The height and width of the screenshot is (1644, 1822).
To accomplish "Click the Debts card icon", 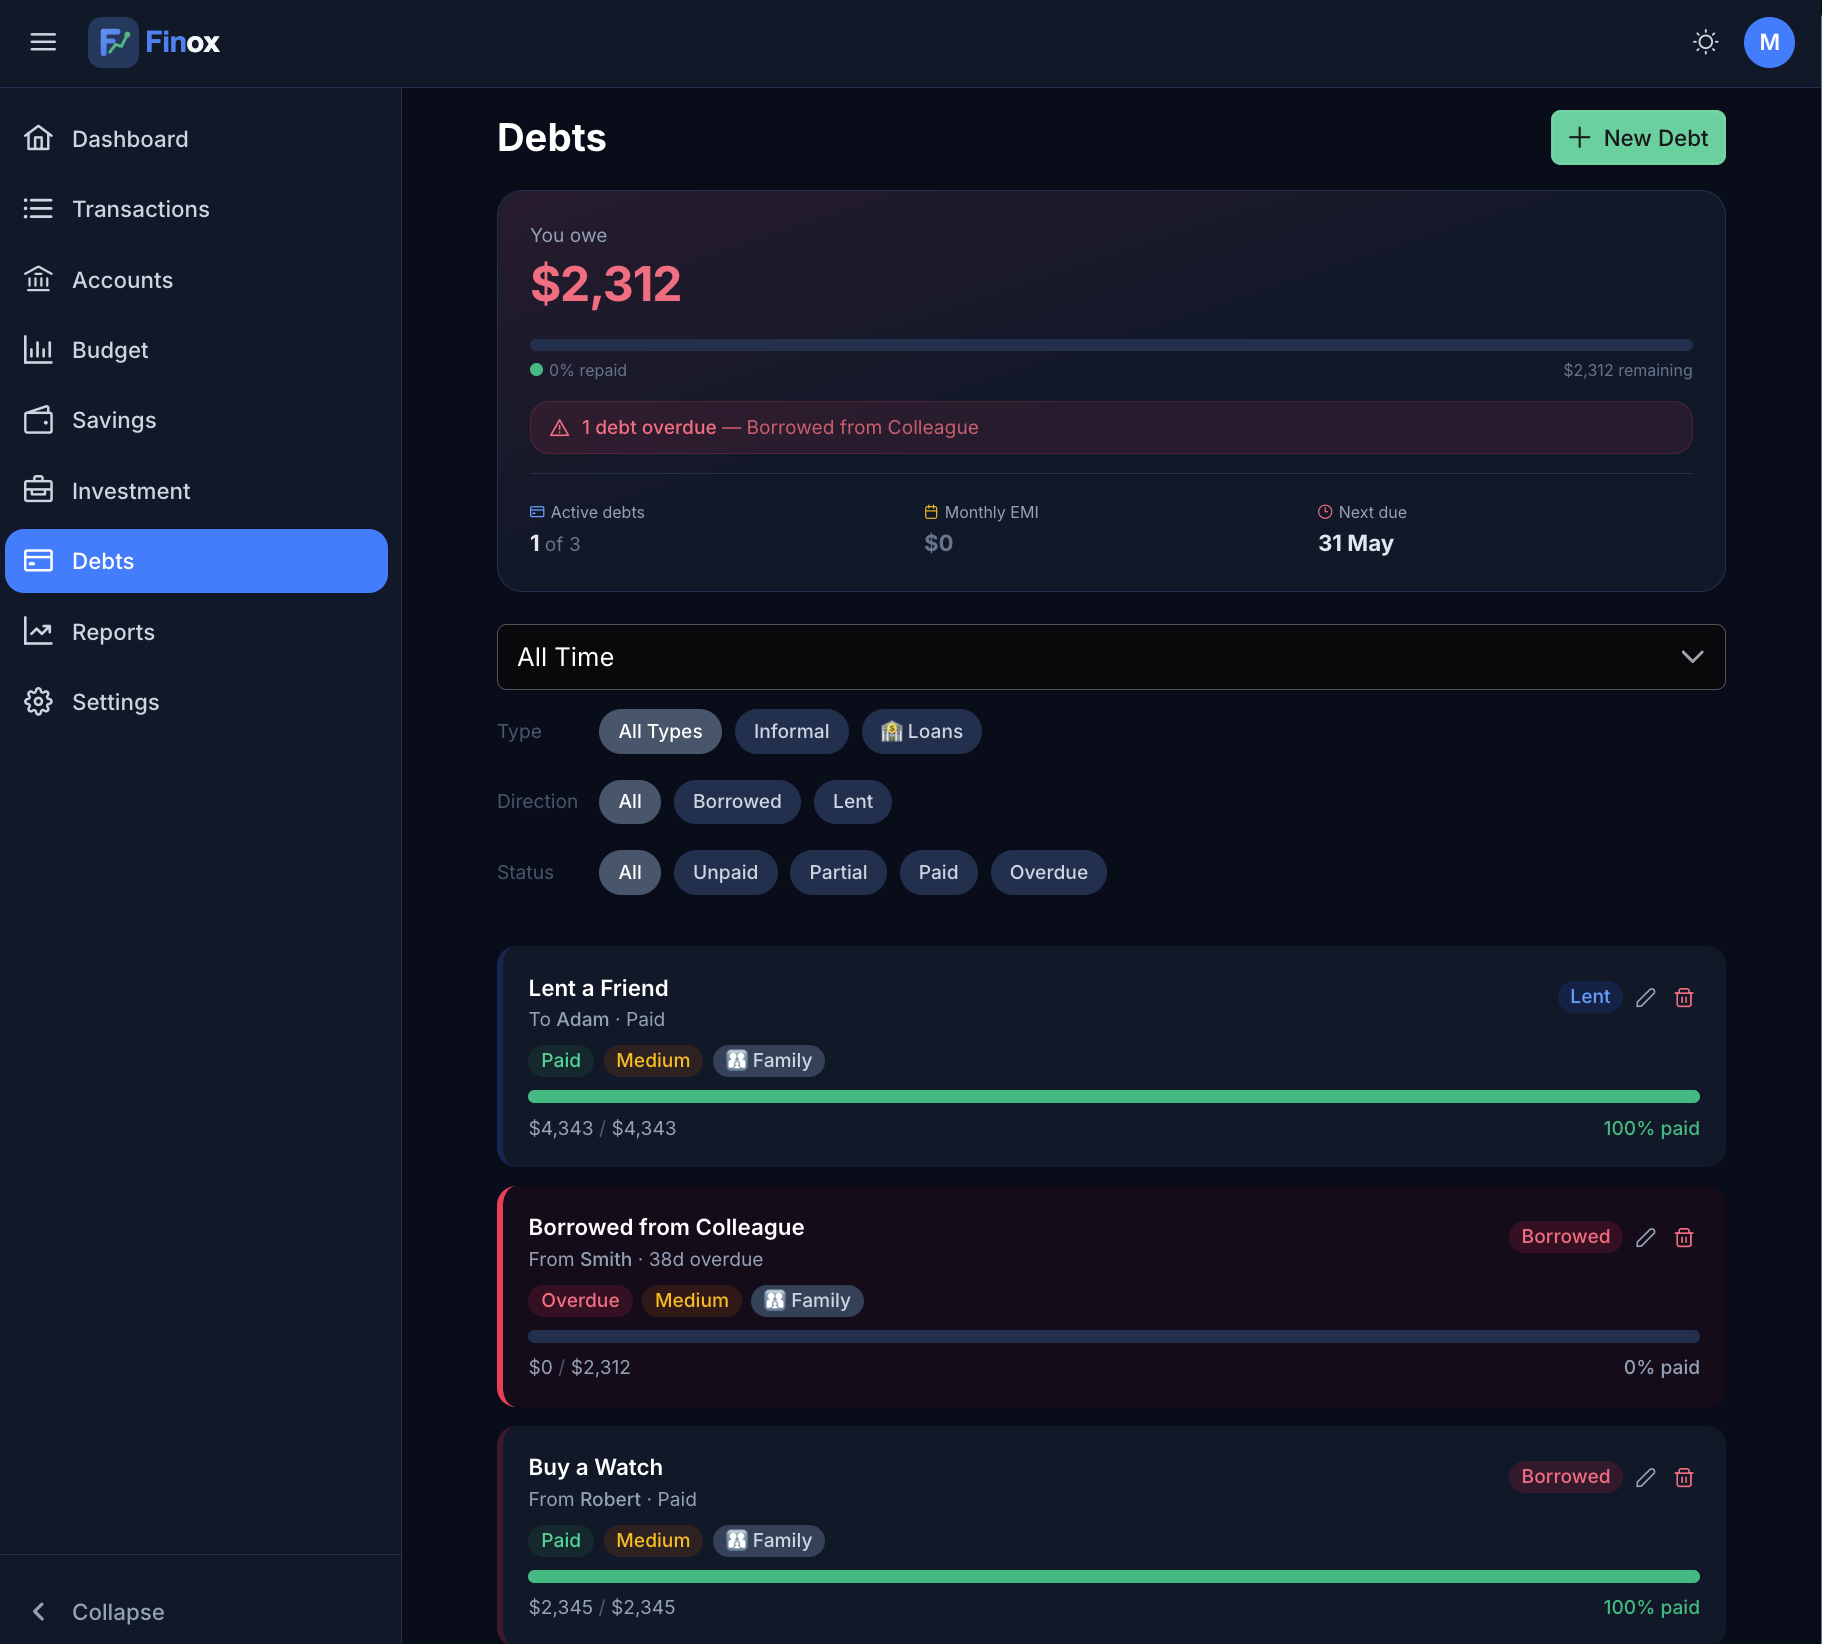I will click(x=38, y=560).
